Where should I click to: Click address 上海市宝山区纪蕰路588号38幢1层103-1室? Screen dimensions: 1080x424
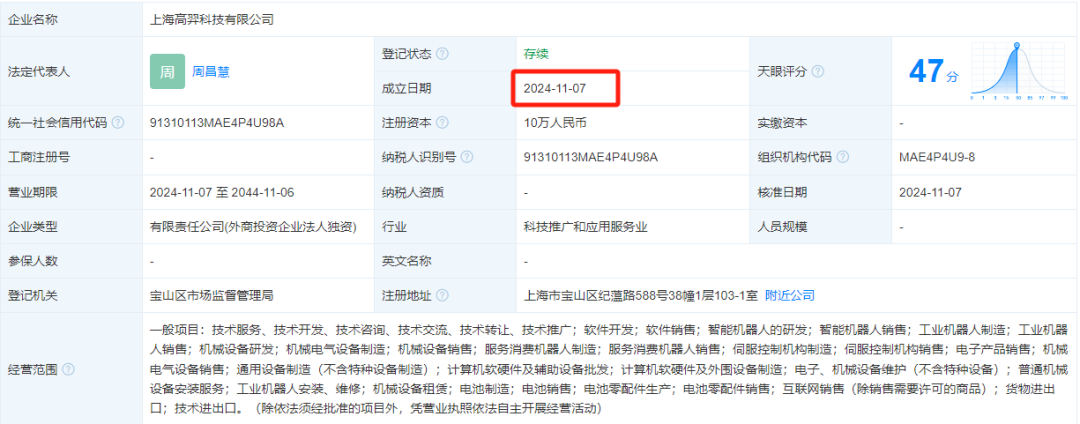click(x=641, y=296)
